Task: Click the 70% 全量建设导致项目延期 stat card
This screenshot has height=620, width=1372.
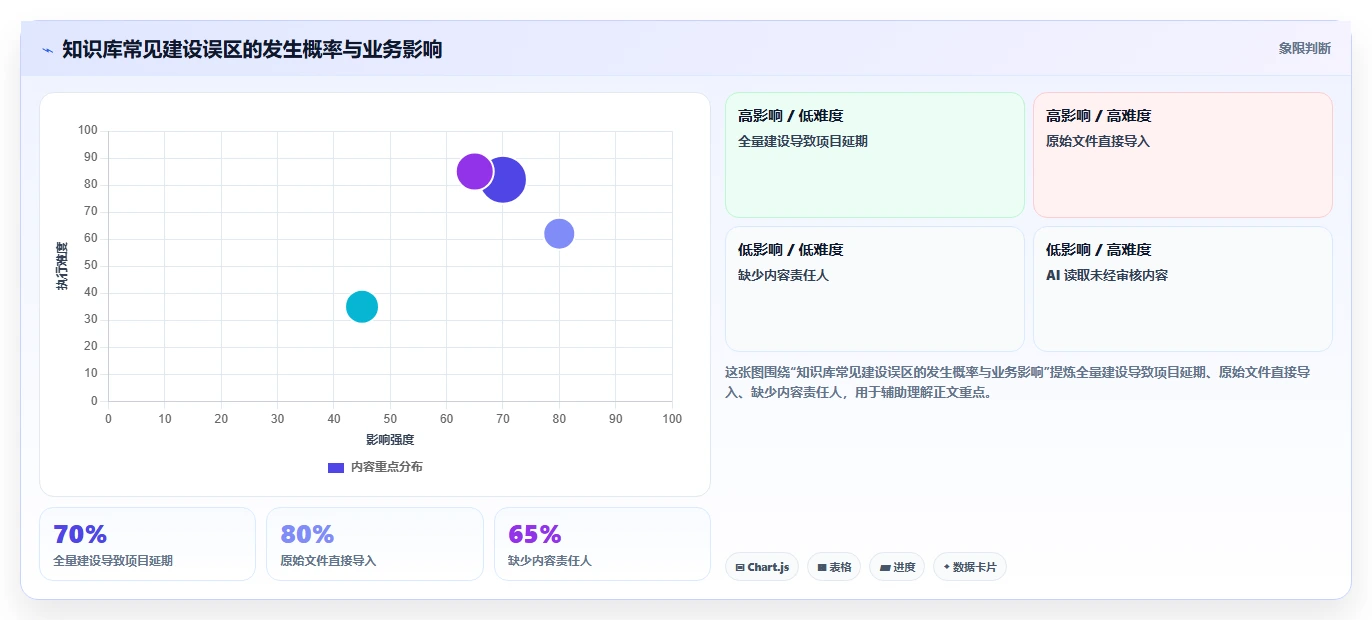Action: pyautogui.click(x=147, y=544)
